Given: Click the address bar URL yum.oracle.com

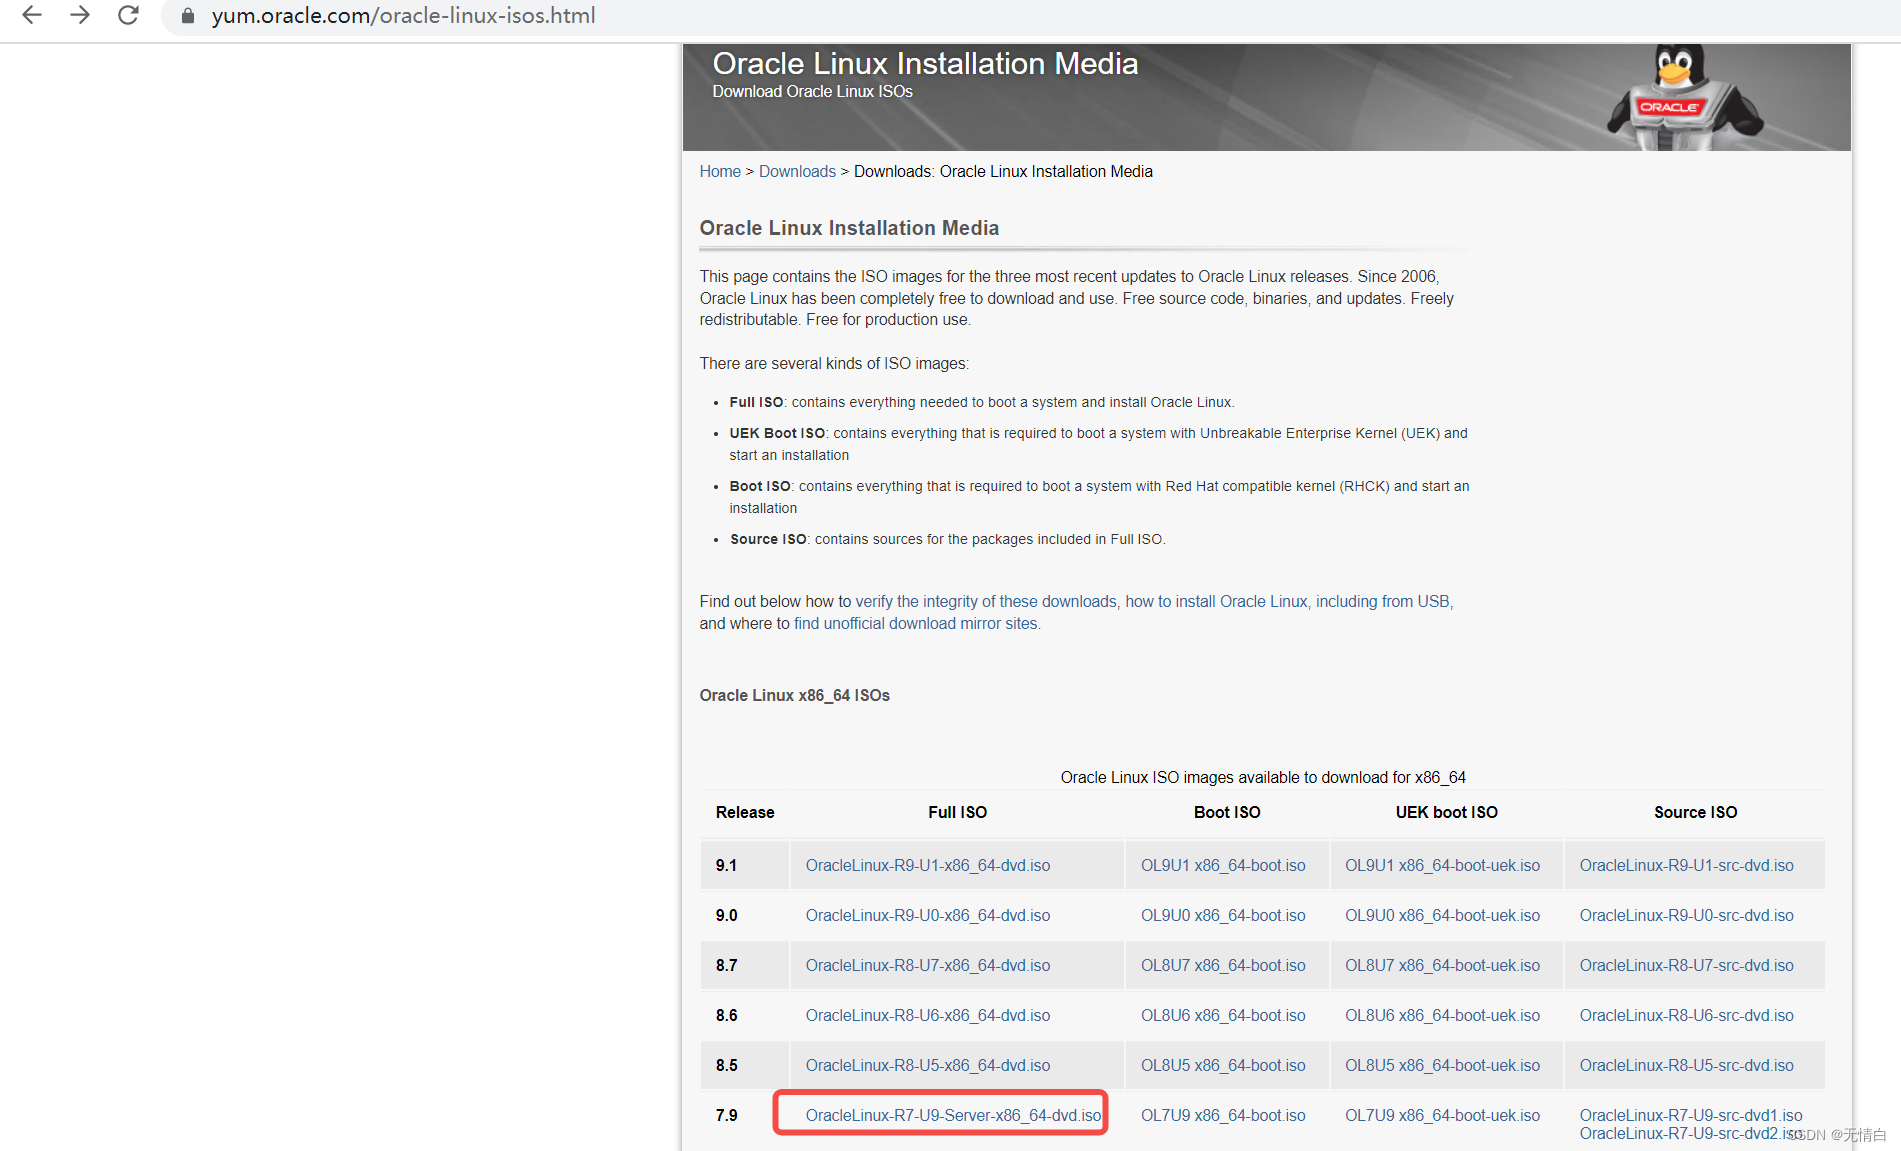Looking at the screenshot, I should tap(403, 15).
